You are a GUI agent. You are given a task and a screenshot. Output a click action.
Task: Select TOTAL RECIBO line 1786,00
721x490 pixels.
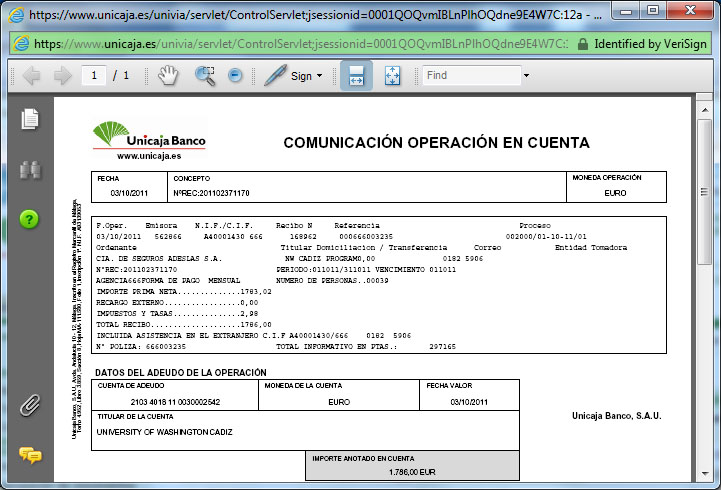point(183,325)
